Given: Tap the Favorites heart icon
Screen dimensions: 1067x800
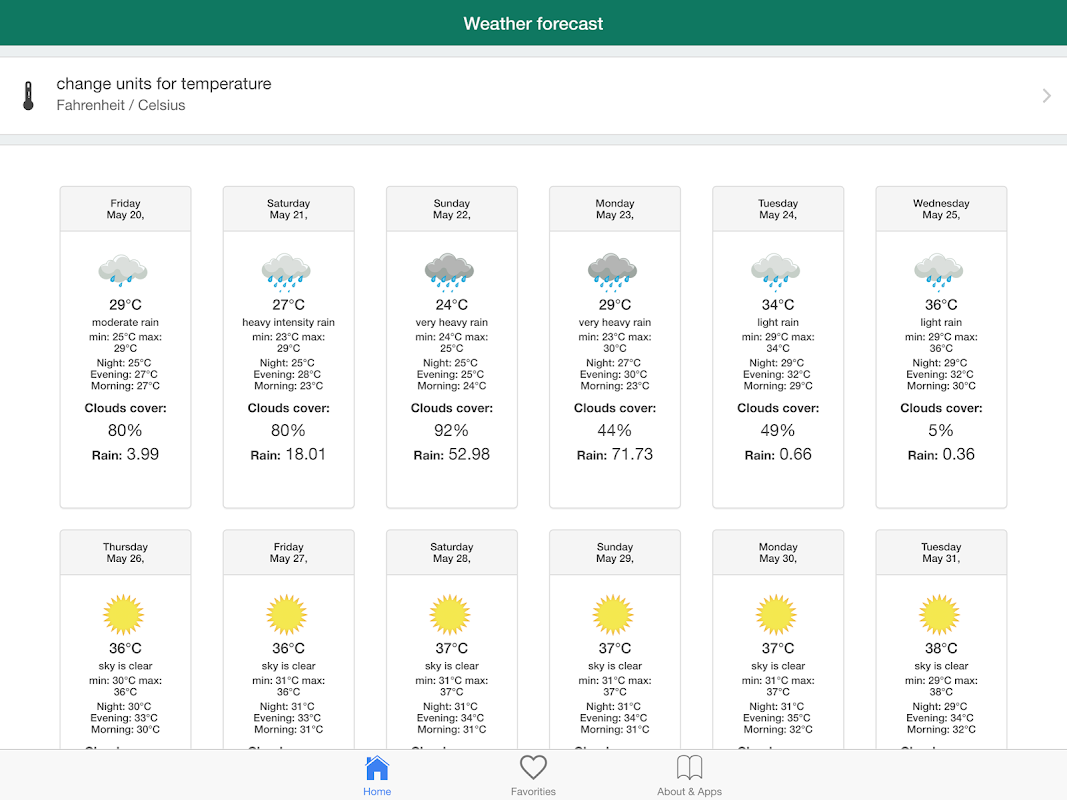Looking at the screenshot, I should (533, 767).
